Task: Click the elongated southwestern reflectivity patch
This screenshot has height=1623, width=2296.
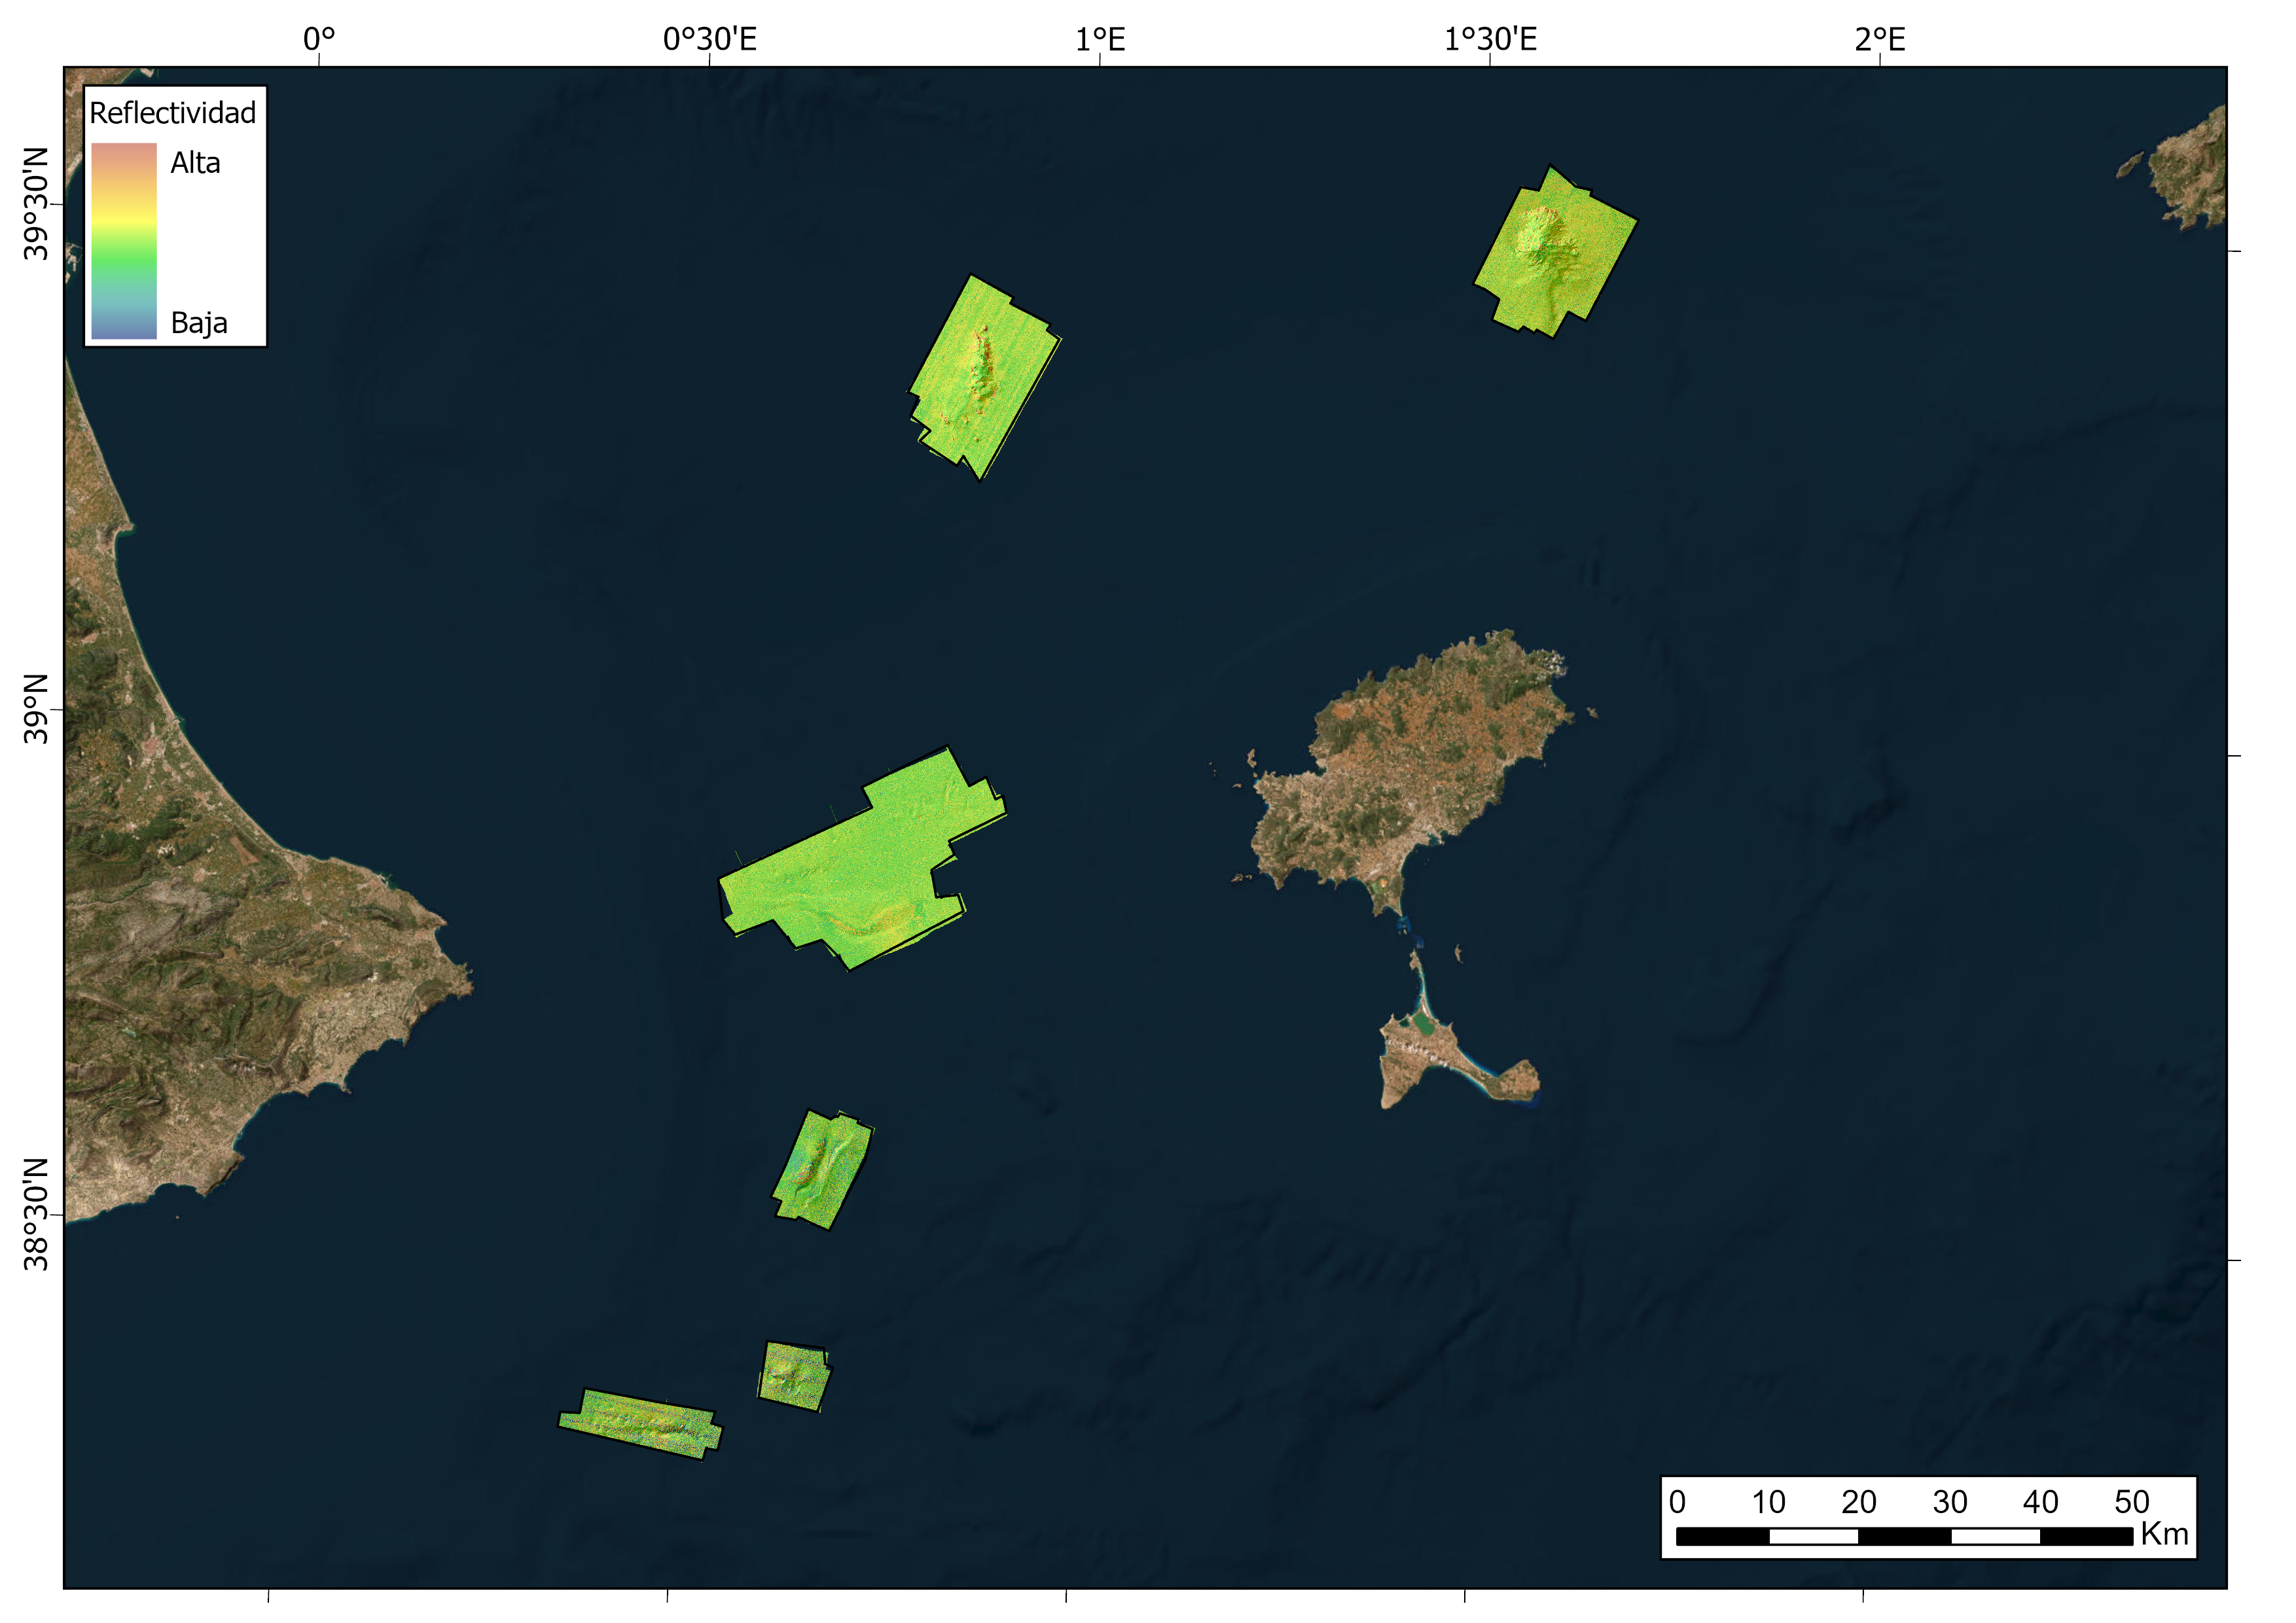Action: click(640, 1424)
